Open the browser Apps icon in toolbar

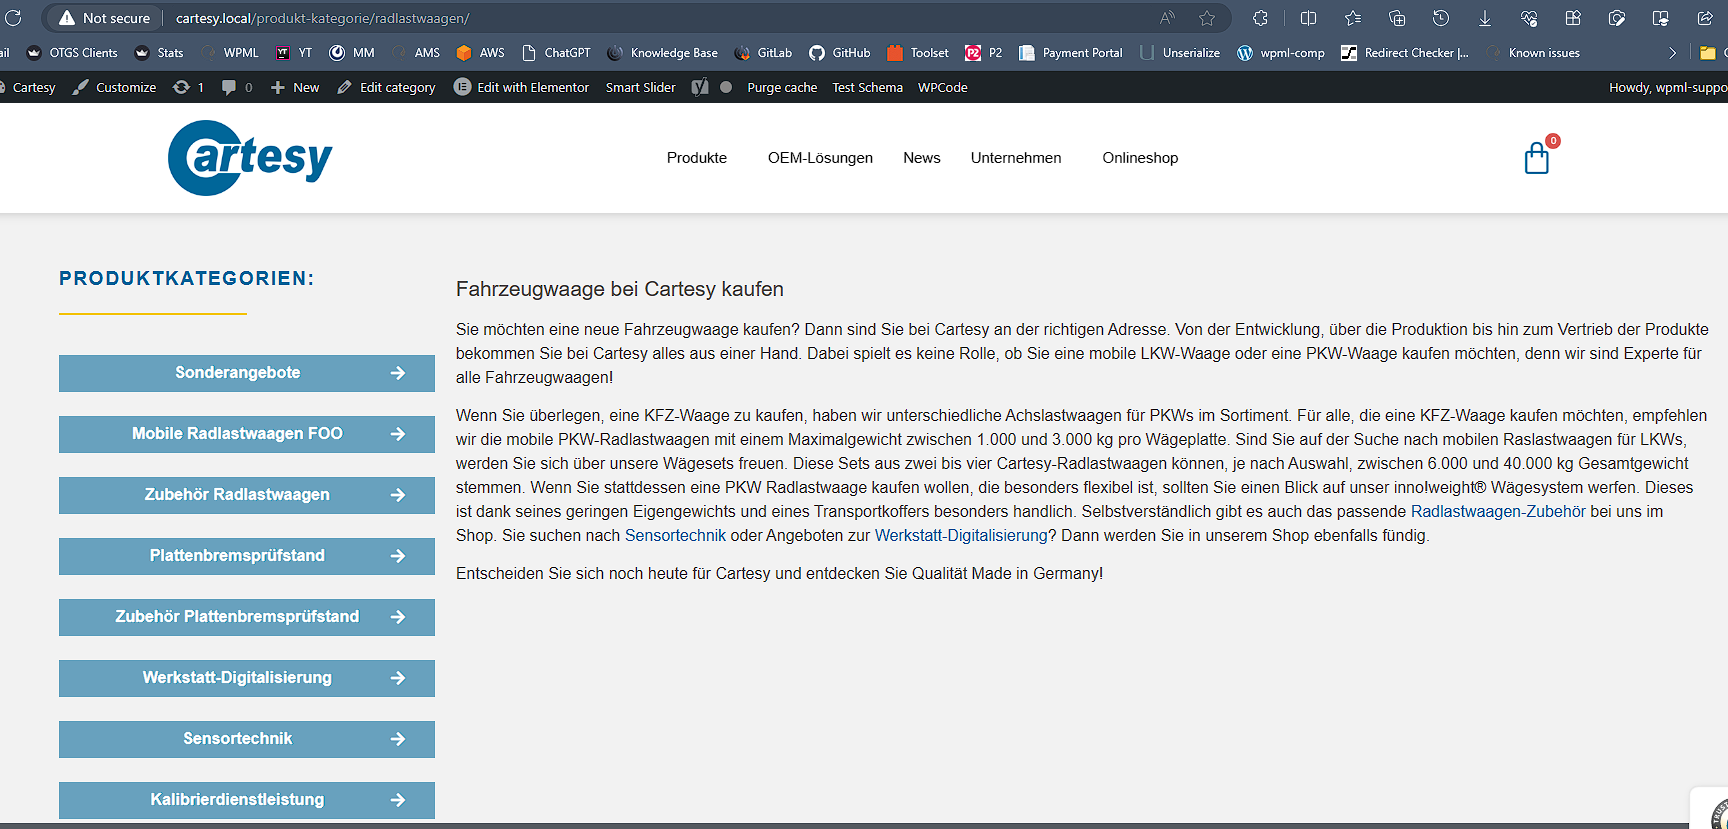[x=1573, y=18]
